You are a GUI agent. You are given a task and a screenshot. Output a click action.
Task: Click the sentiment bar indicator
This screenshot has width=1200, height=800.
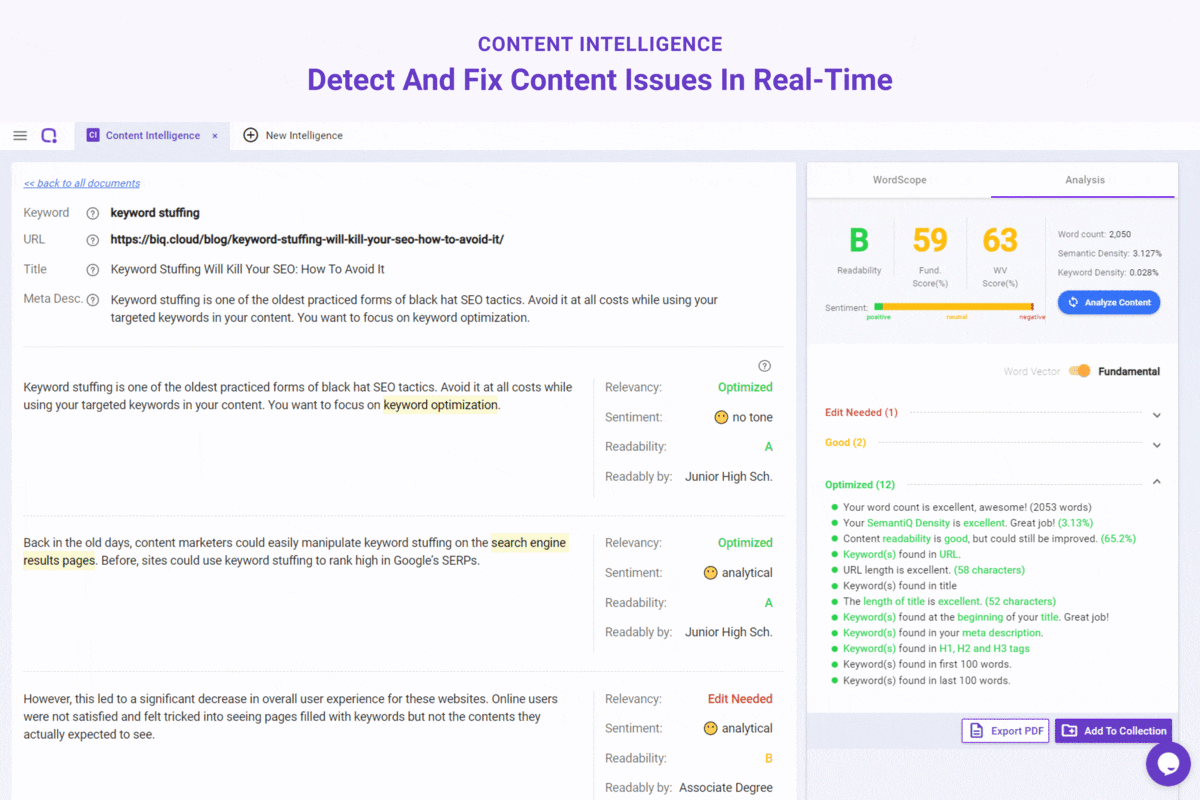(954, 307)
